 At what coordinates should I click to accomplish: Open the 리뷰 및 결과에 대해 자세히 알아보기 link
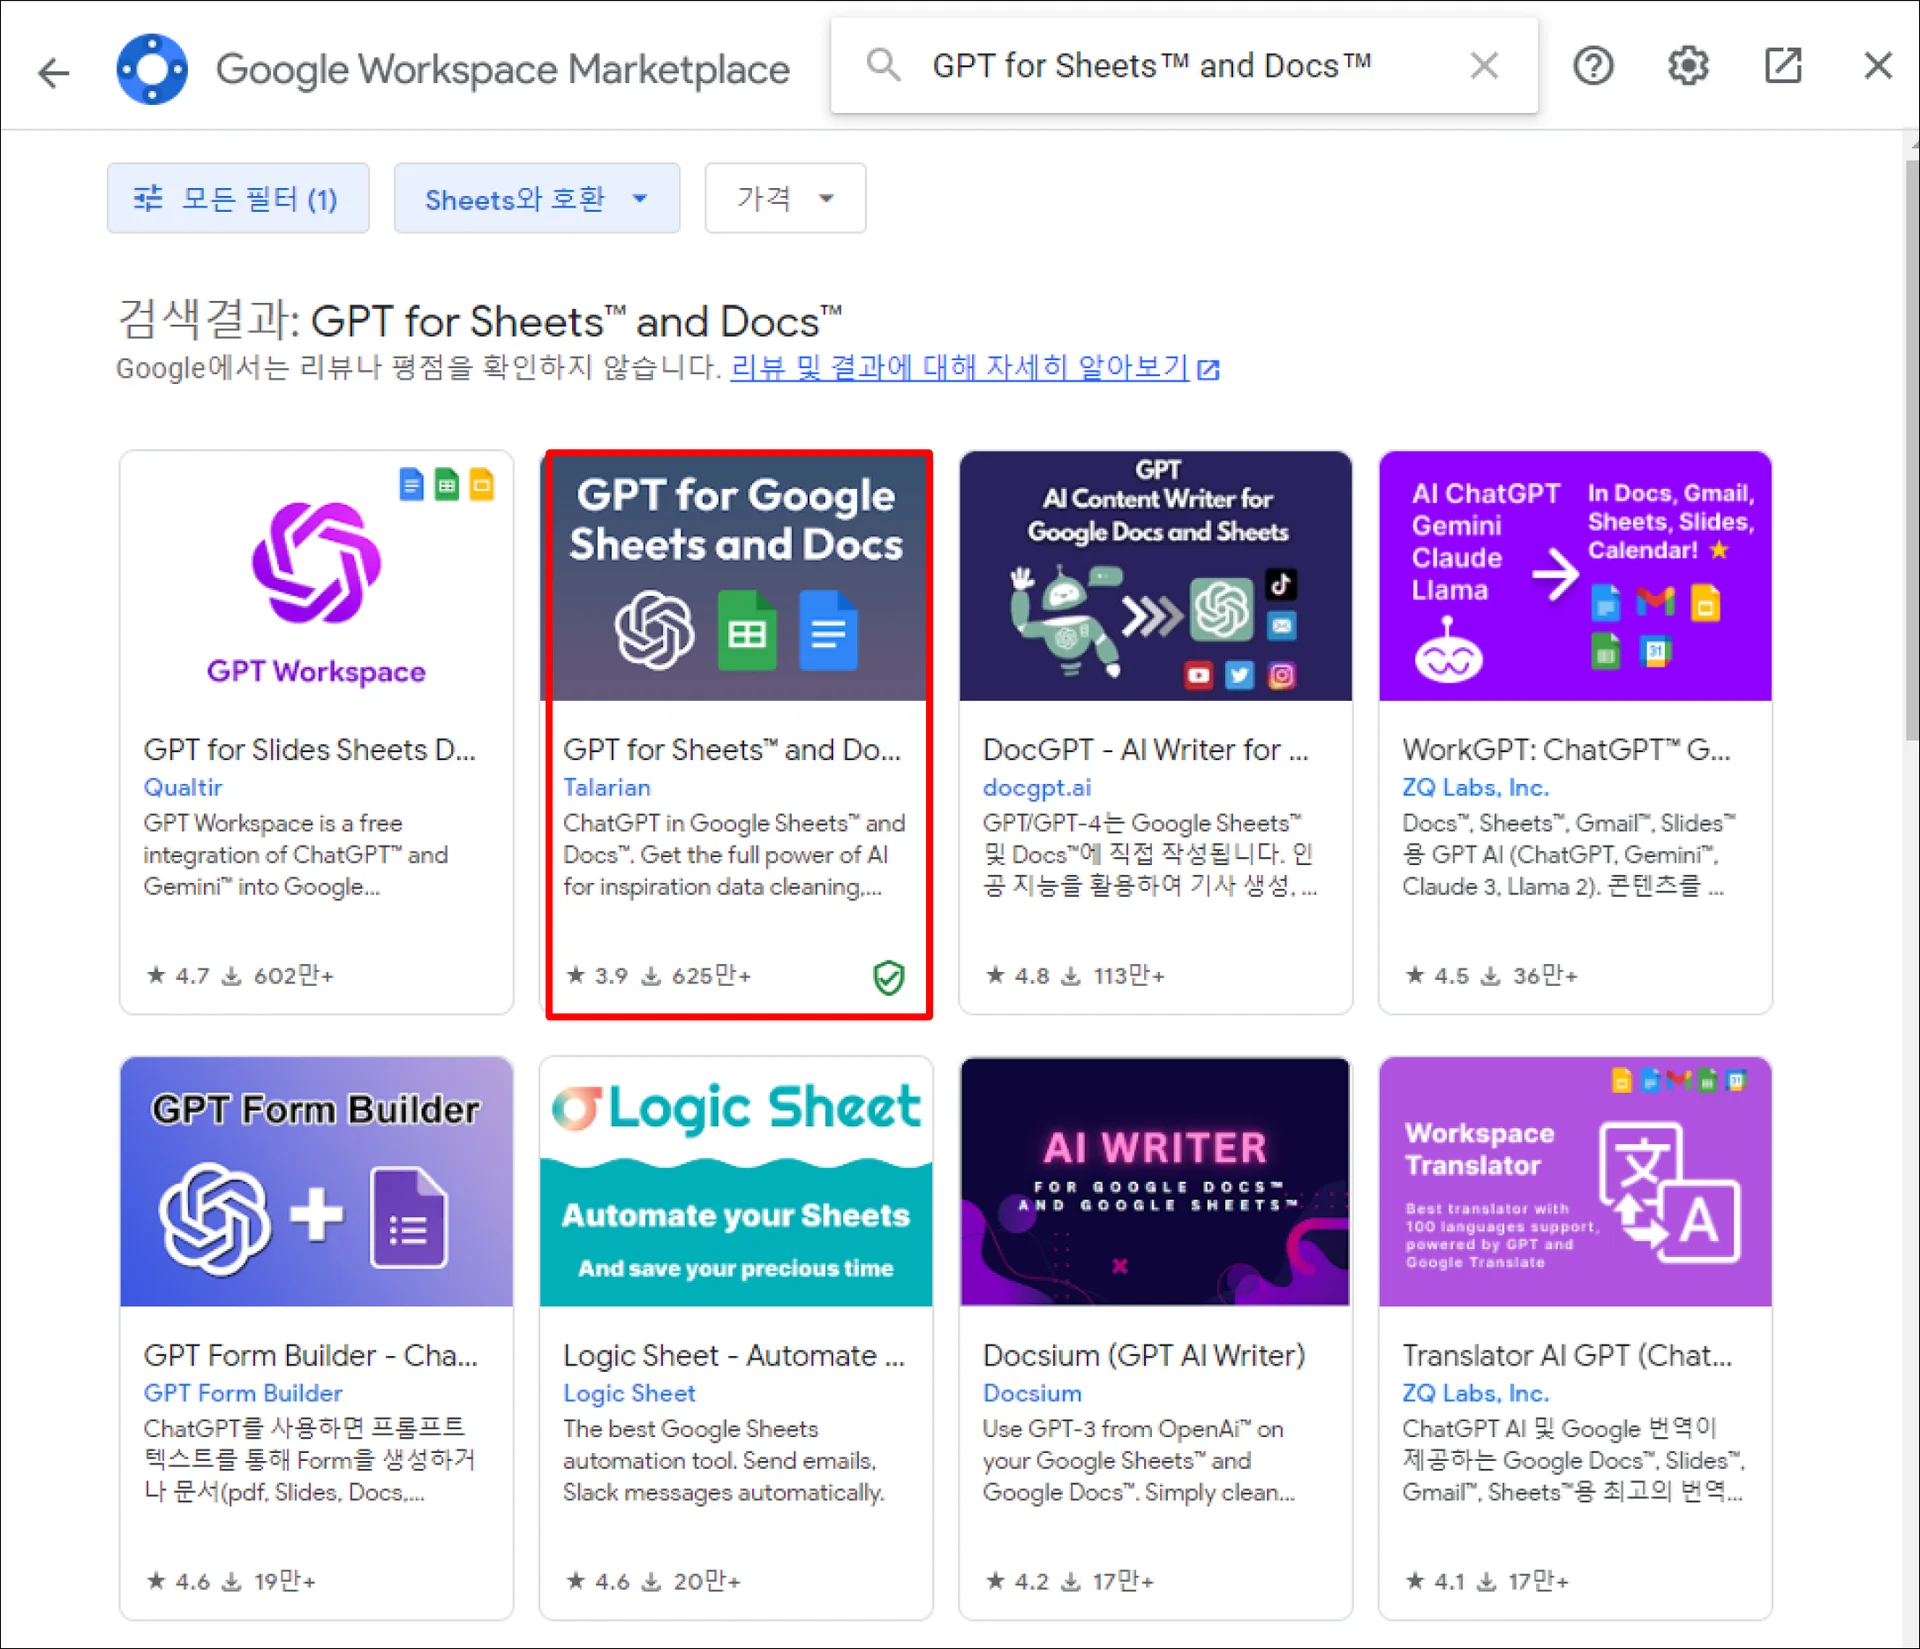960,368
